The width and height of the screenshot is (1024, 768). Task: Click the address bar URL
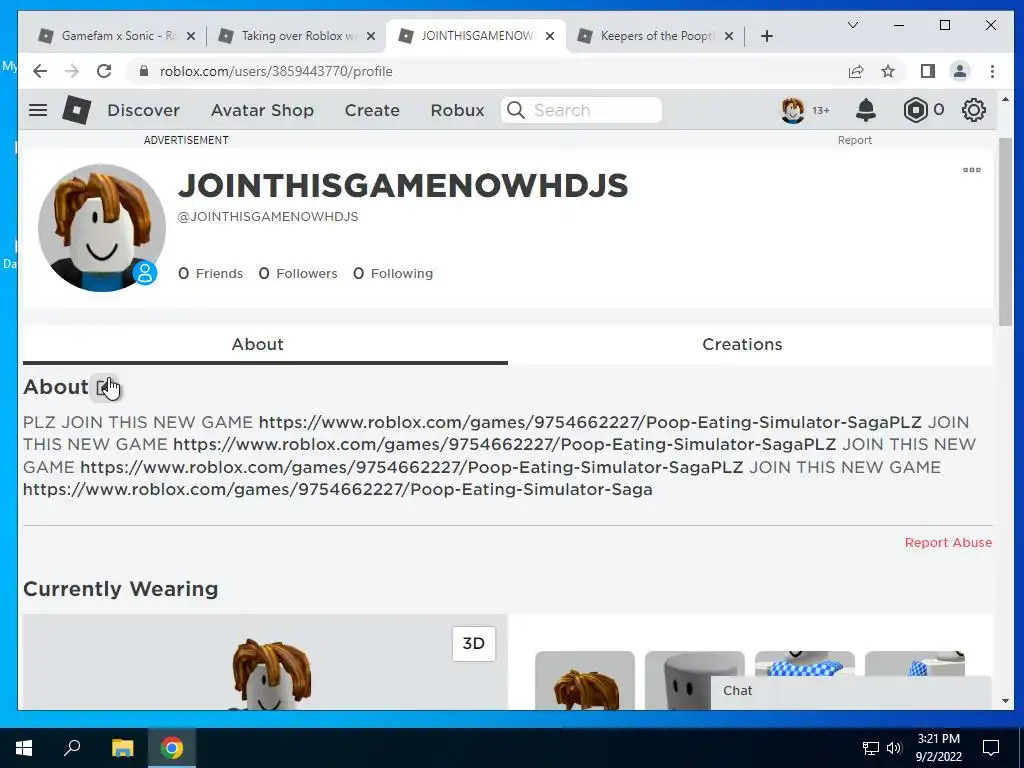[x=276, y=71]
